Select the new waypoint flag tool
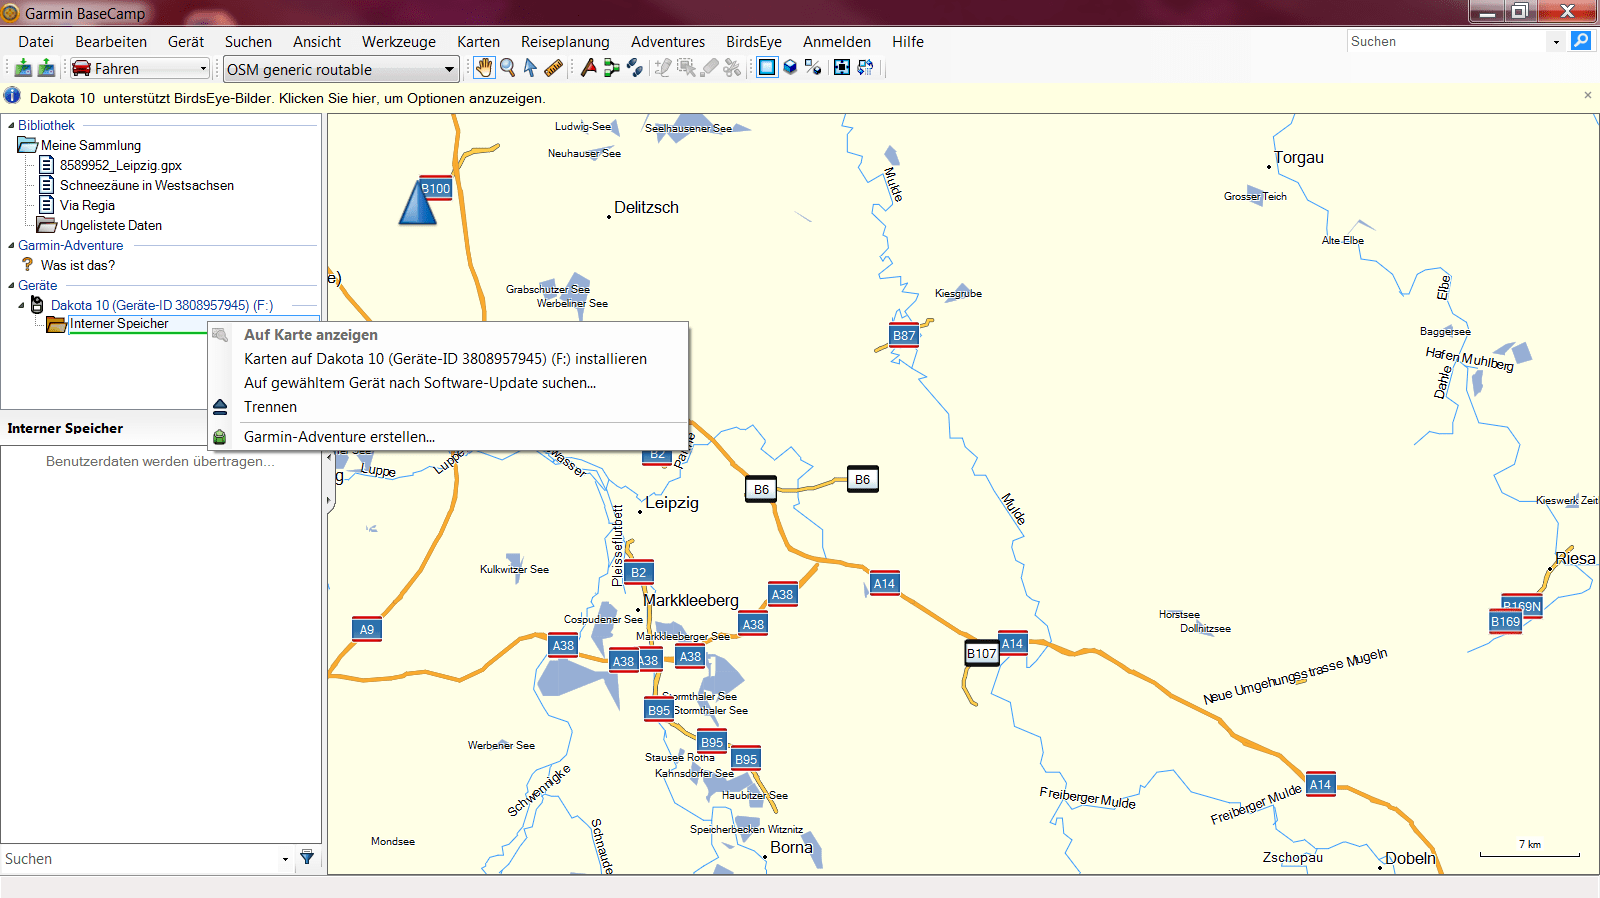Screen dimensions: 1600x898 coord(589,68)
